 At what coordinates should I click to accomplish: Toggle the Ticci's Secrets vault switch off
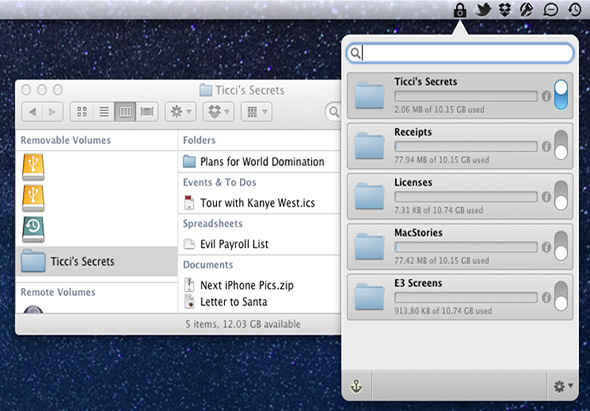coord(561,95)
